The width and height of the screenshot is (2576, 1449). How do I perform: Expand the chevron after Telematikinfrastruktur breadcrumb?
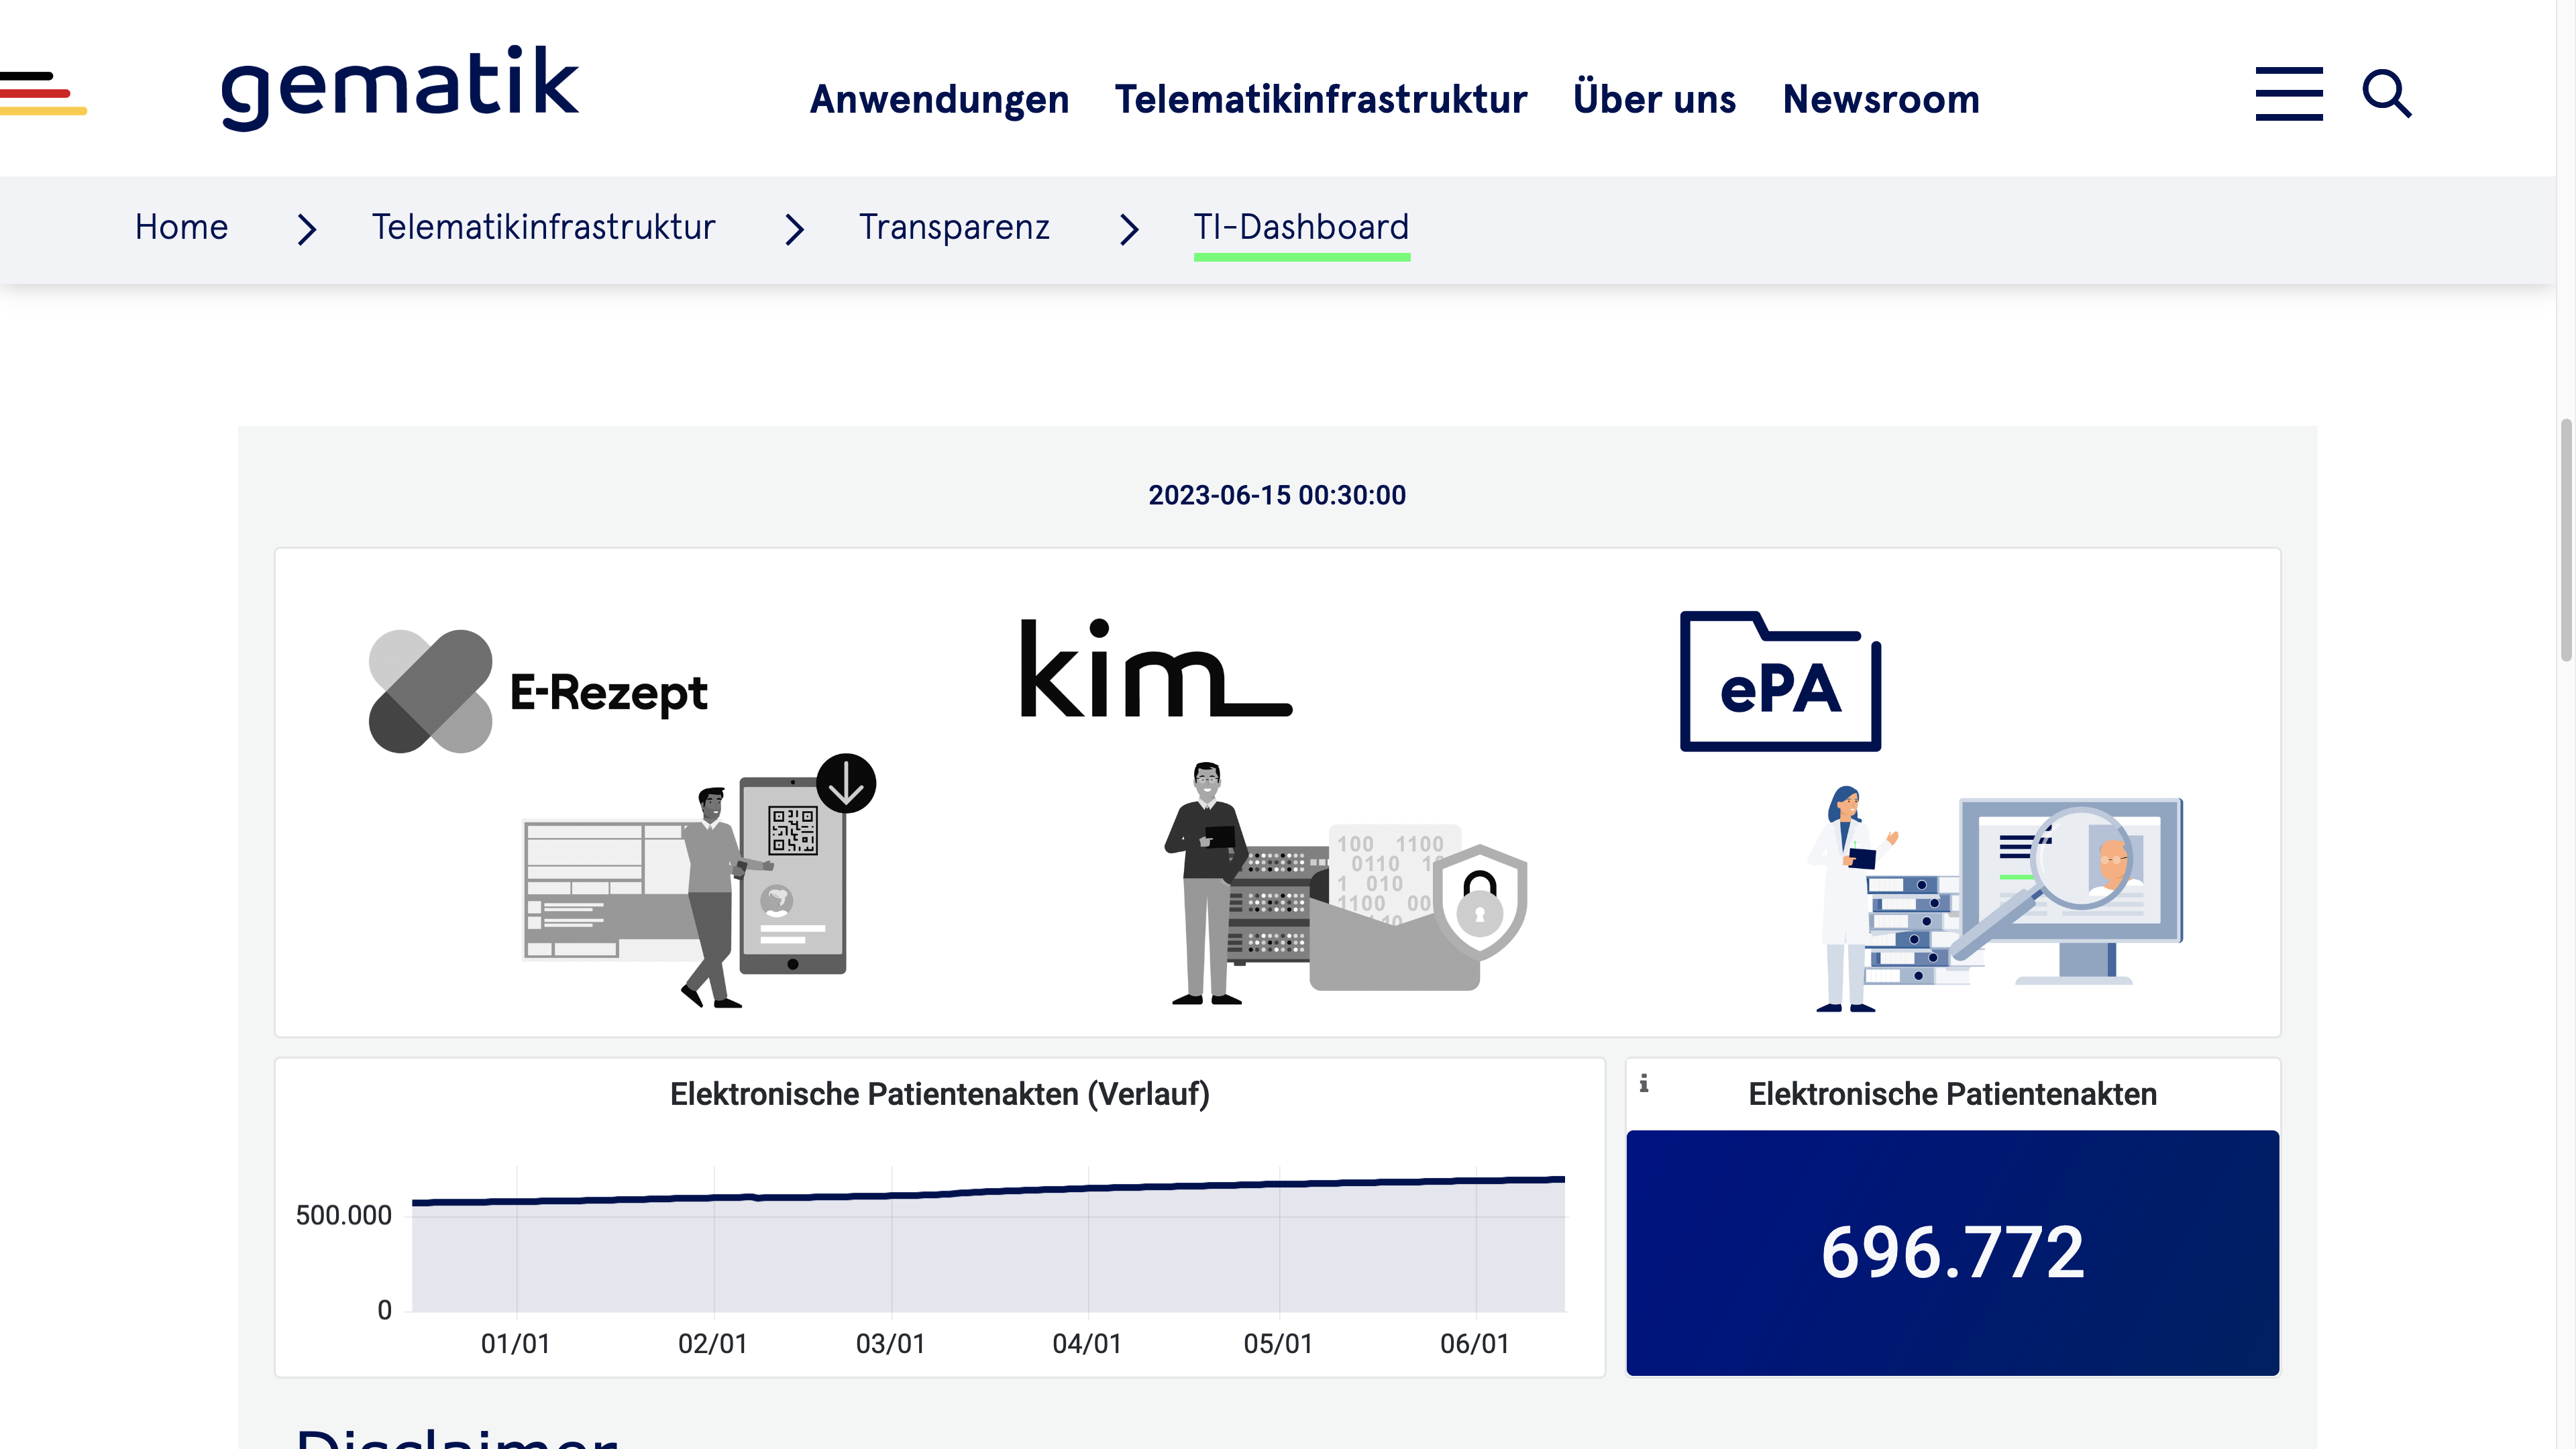click(794, 229)
